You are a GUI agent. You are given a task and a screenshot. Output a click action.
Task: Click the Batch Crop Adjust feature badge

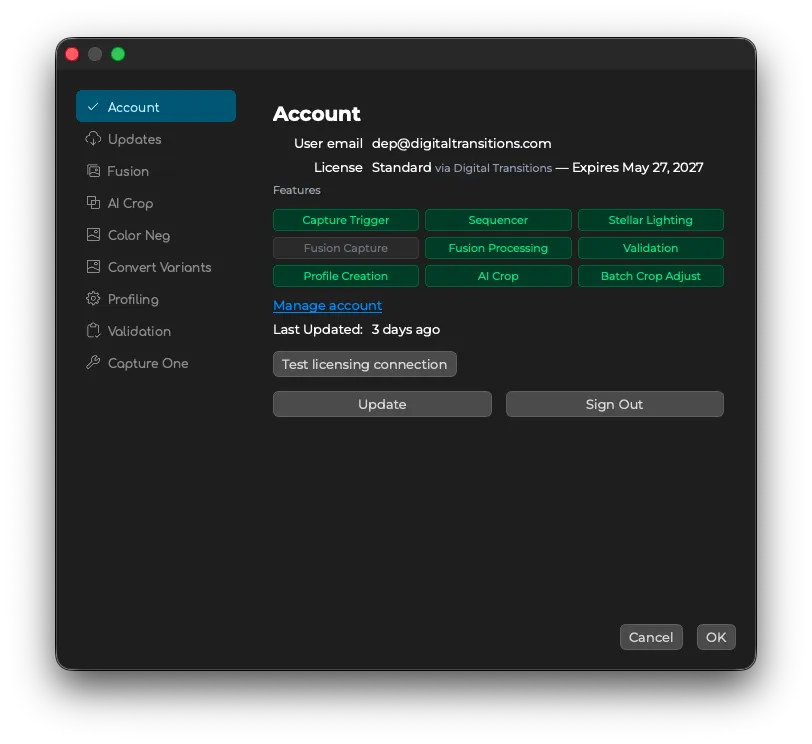650,276
